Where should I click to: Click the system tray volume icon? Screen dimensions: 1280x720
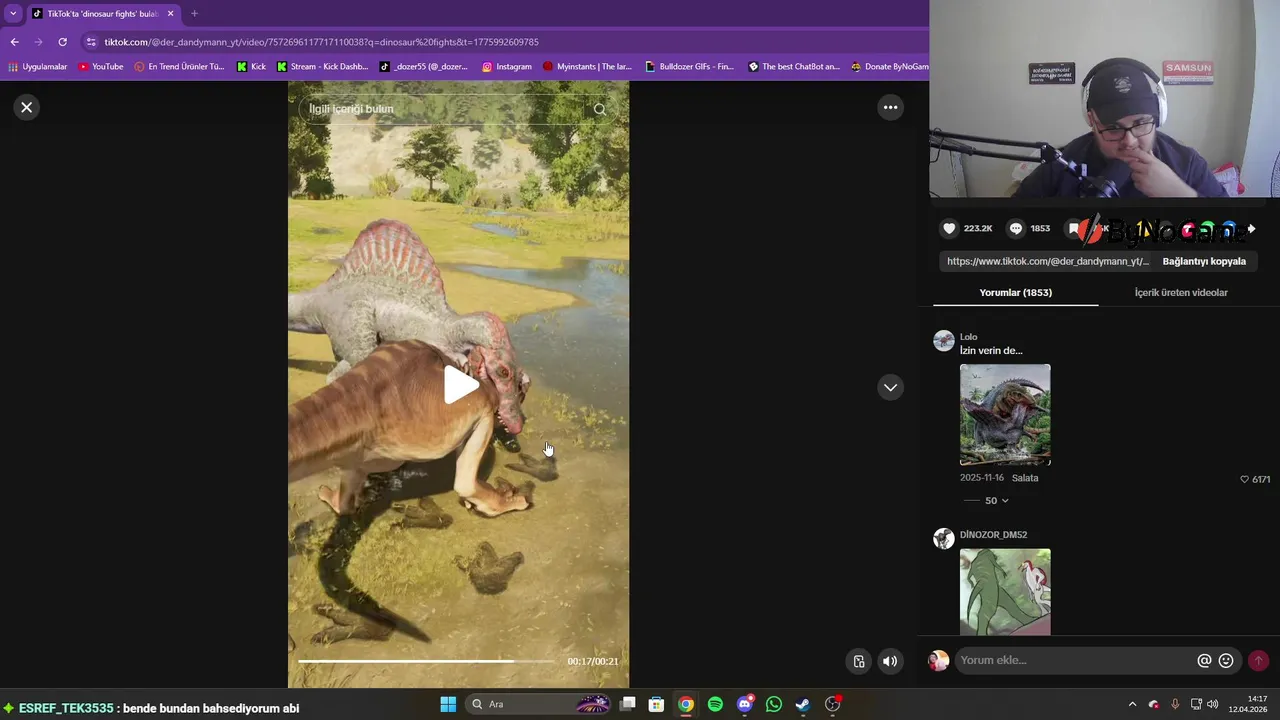point(1212,704)
